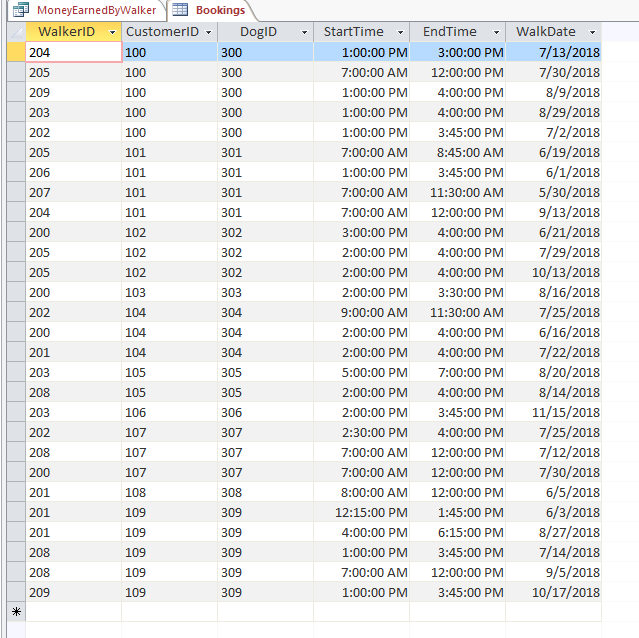The height and width of the screenshot is (638, 639).
Task: Click the WalkDate cell 7/13/2018
Action: point(553,52)
